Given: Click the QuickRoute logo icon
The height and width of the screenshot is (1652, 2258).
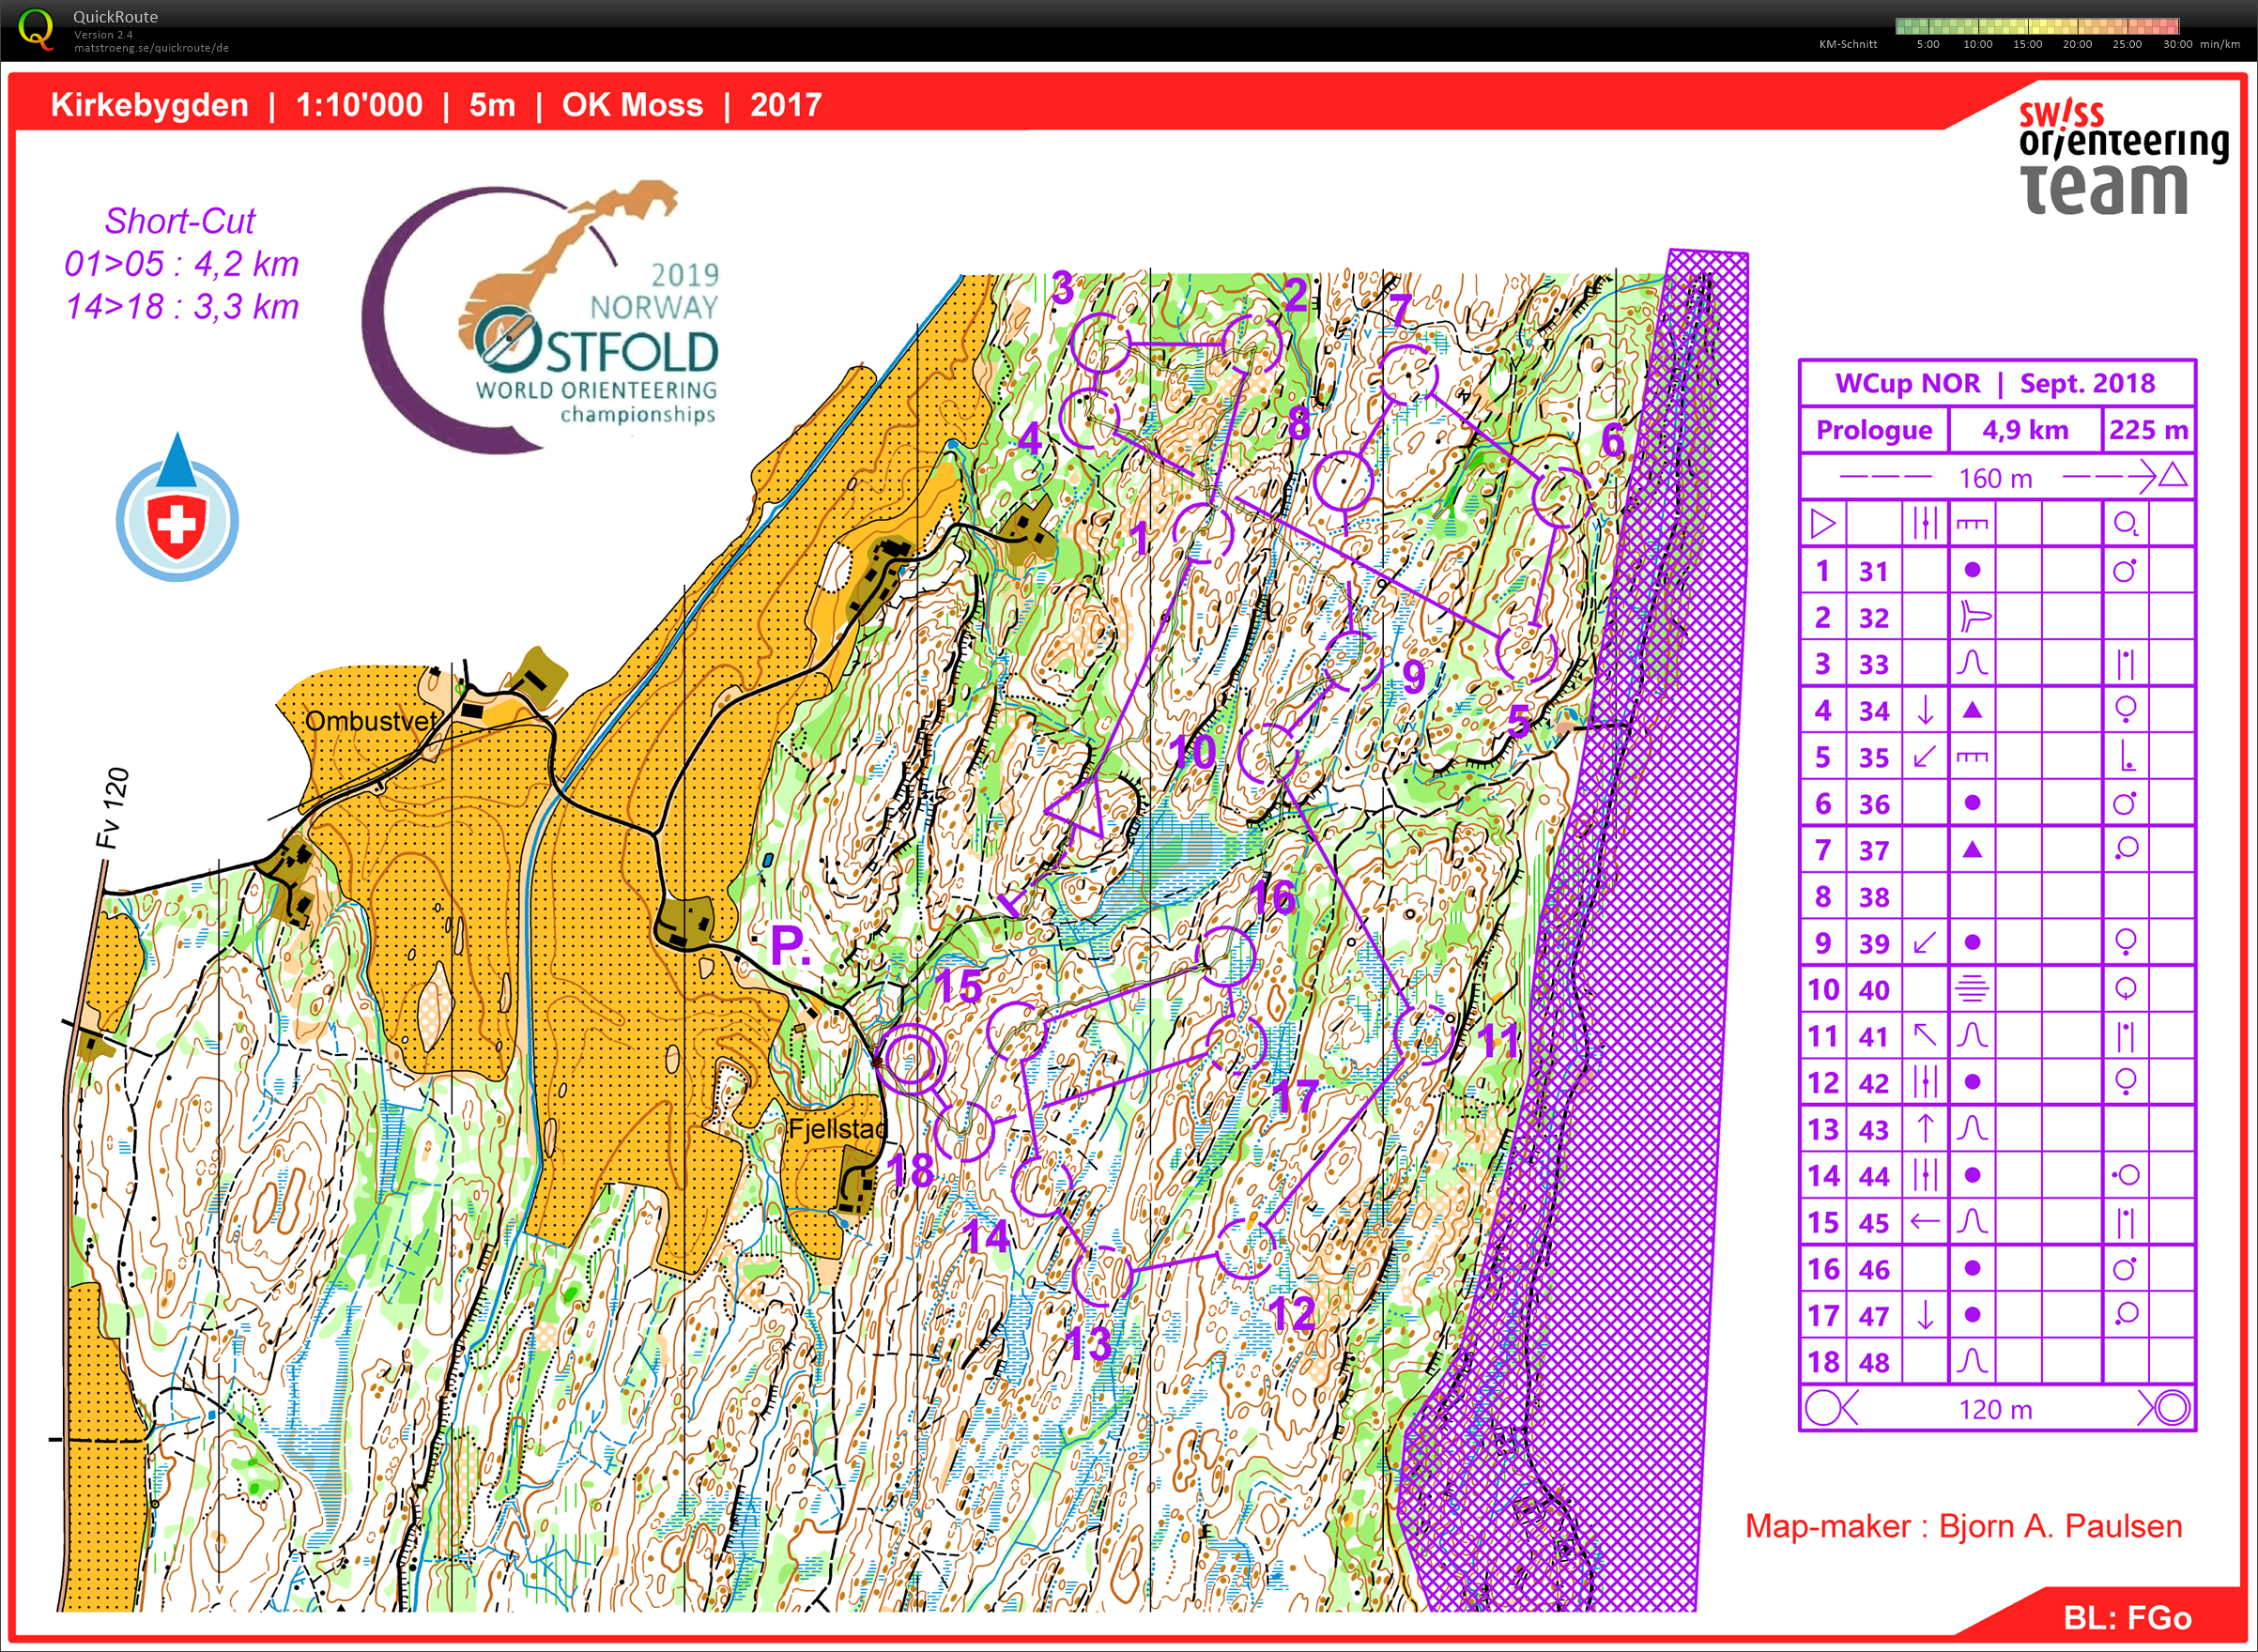Looking at the screenshot, I should coord(36,28).
